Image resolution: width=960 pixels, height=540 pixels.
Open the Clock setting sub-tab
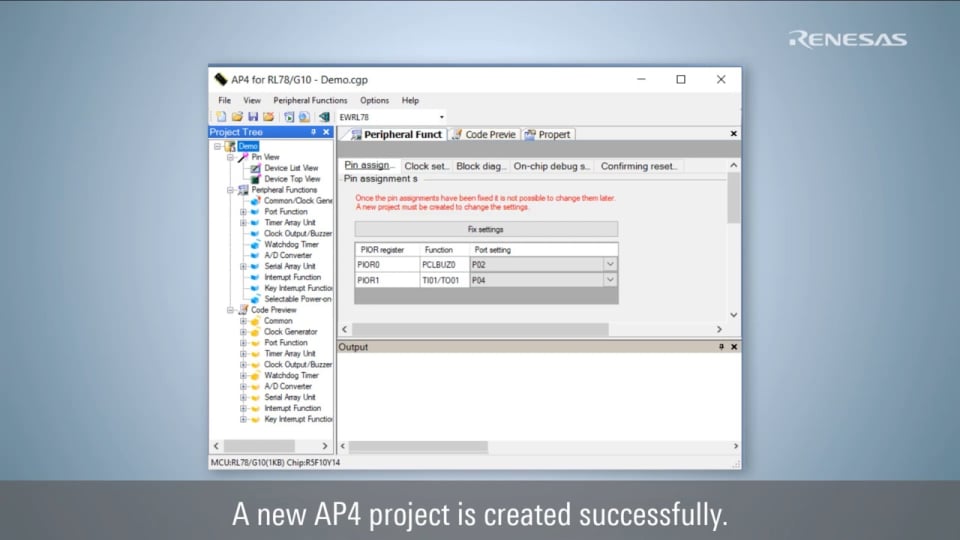coord(426,166)
